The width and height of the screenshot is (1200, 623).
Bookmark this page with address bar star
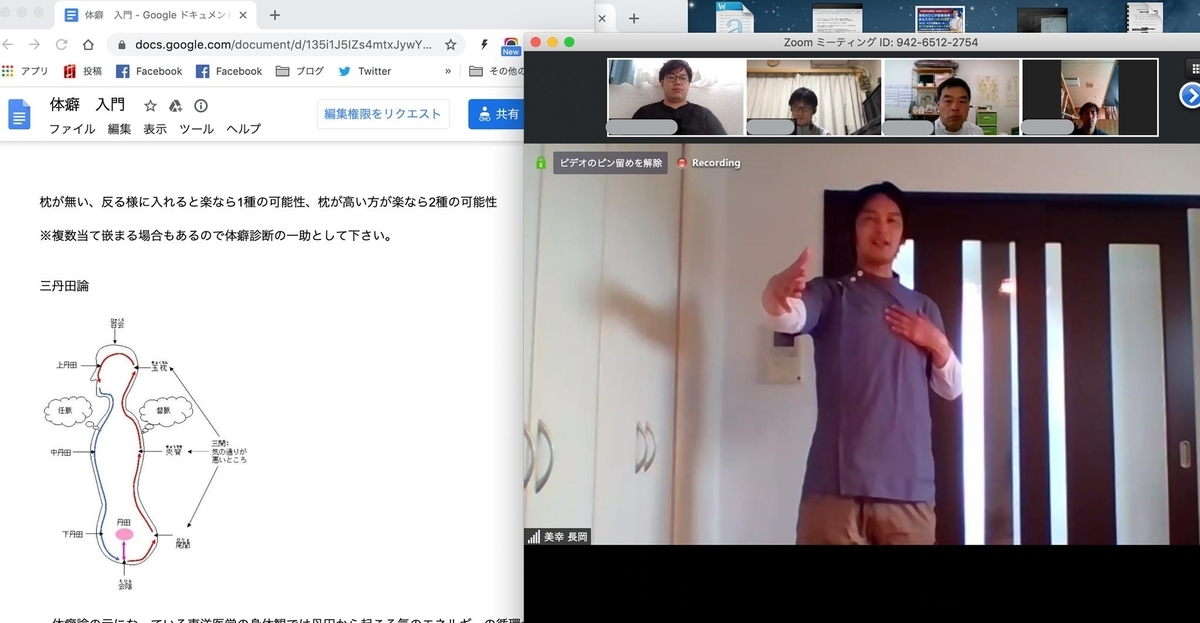(x=451, y=45)
